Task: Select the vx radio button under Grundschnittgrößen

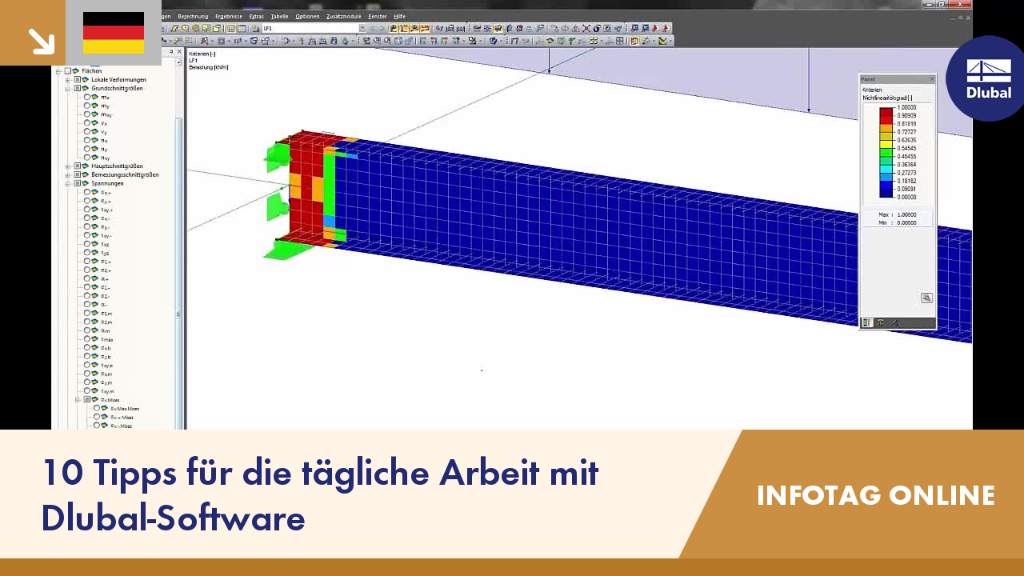Action: 87,123
